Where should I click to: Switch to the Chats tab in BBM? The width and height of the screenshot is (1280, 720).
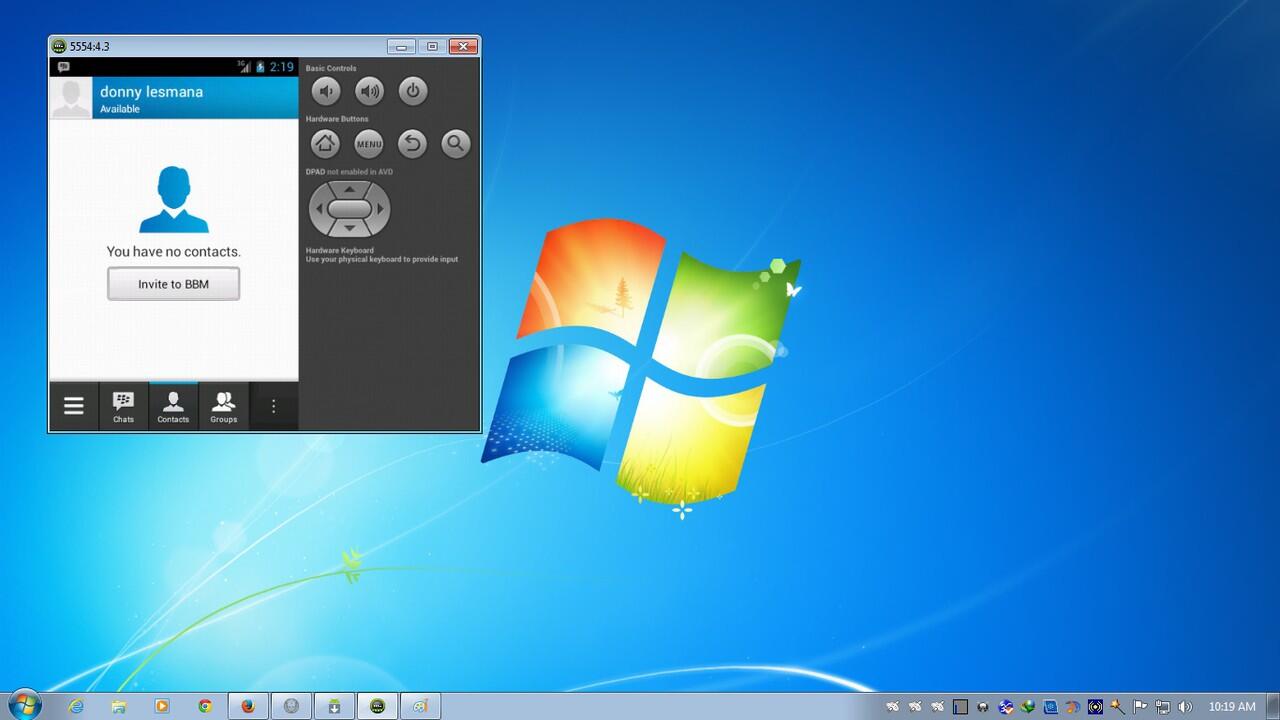pyautogui.click(x=123, y=406)
